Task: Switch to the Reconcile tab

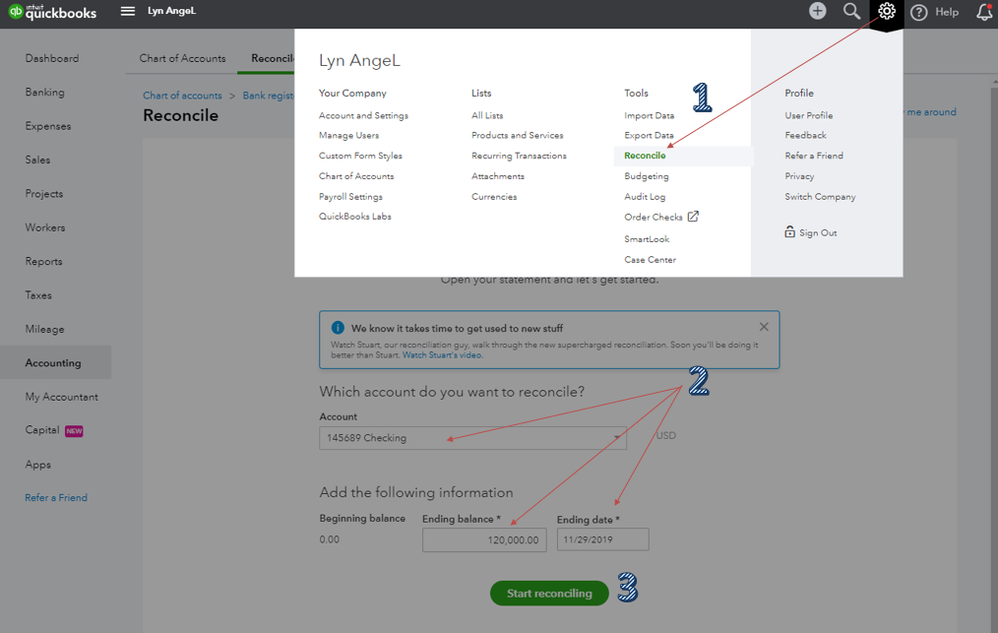Action: pos(272,58)
